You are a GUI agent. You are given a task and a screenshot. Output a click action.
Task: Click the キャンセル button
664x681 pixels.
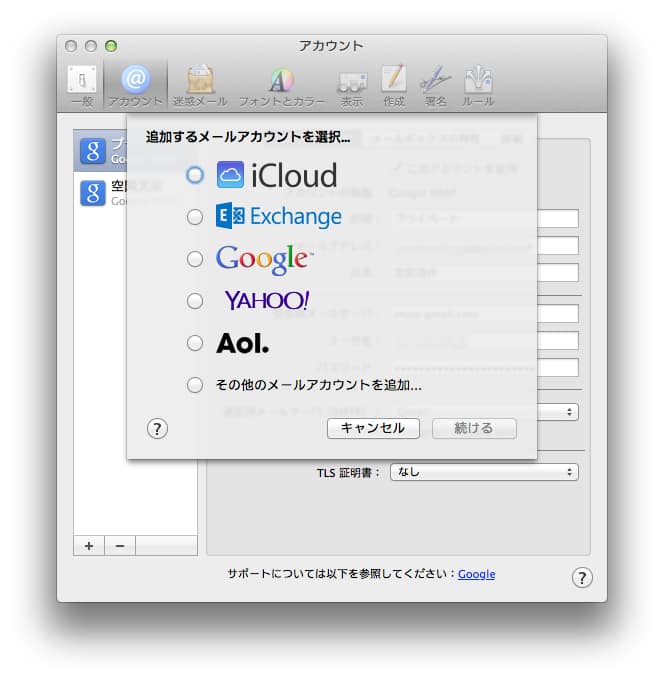(373, 428)
